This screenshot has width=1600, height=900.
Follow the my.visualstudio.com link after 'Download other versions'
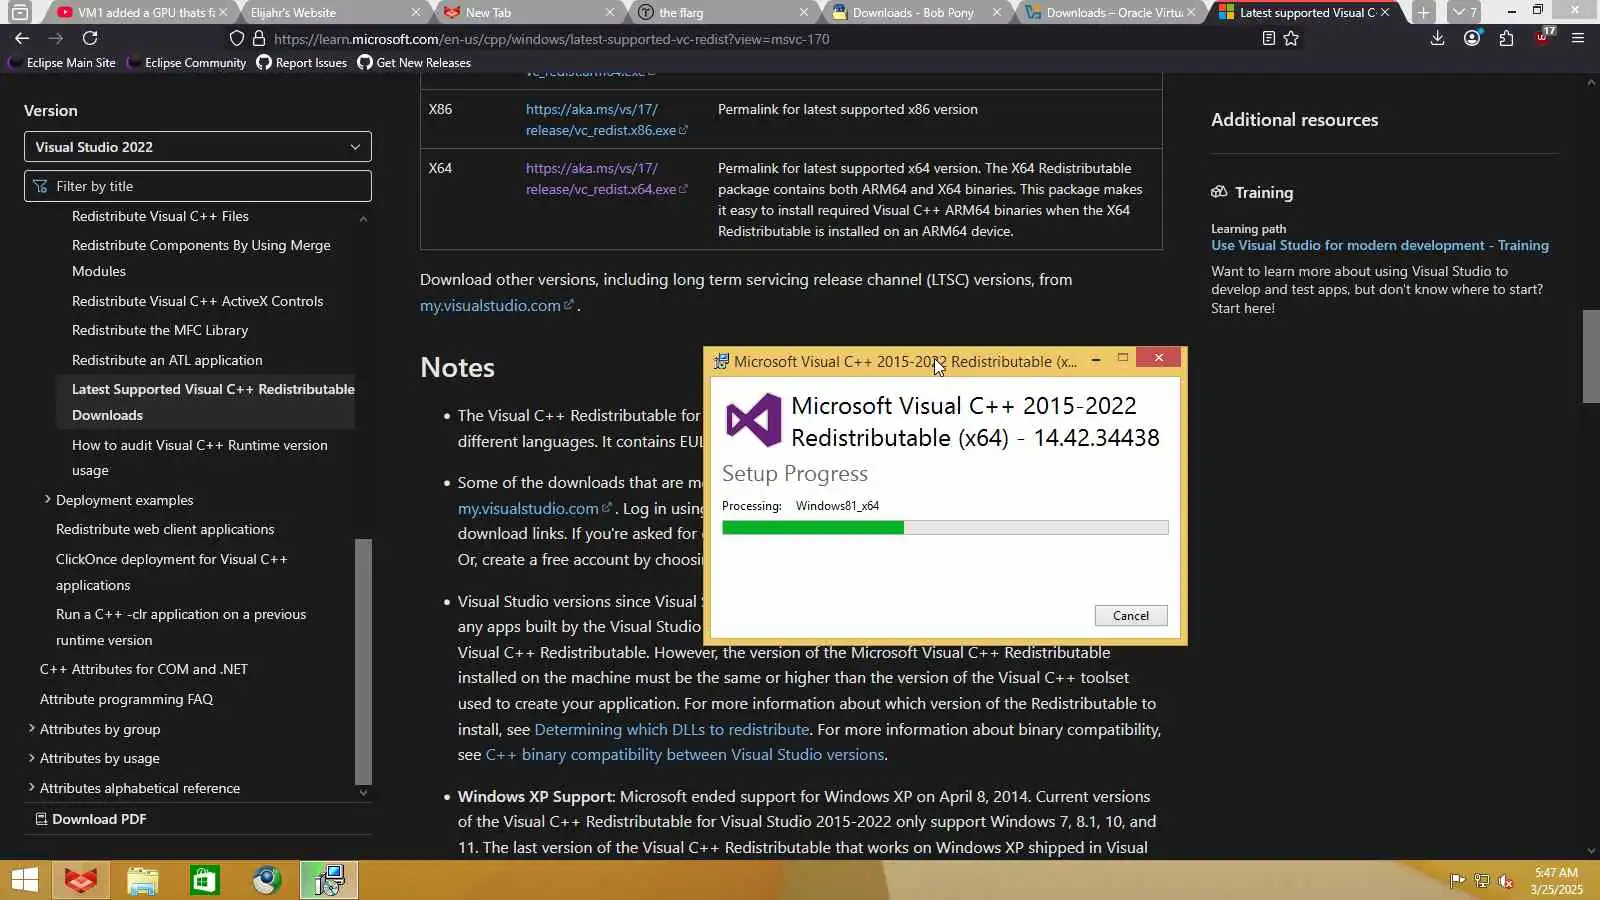point(496,306)
